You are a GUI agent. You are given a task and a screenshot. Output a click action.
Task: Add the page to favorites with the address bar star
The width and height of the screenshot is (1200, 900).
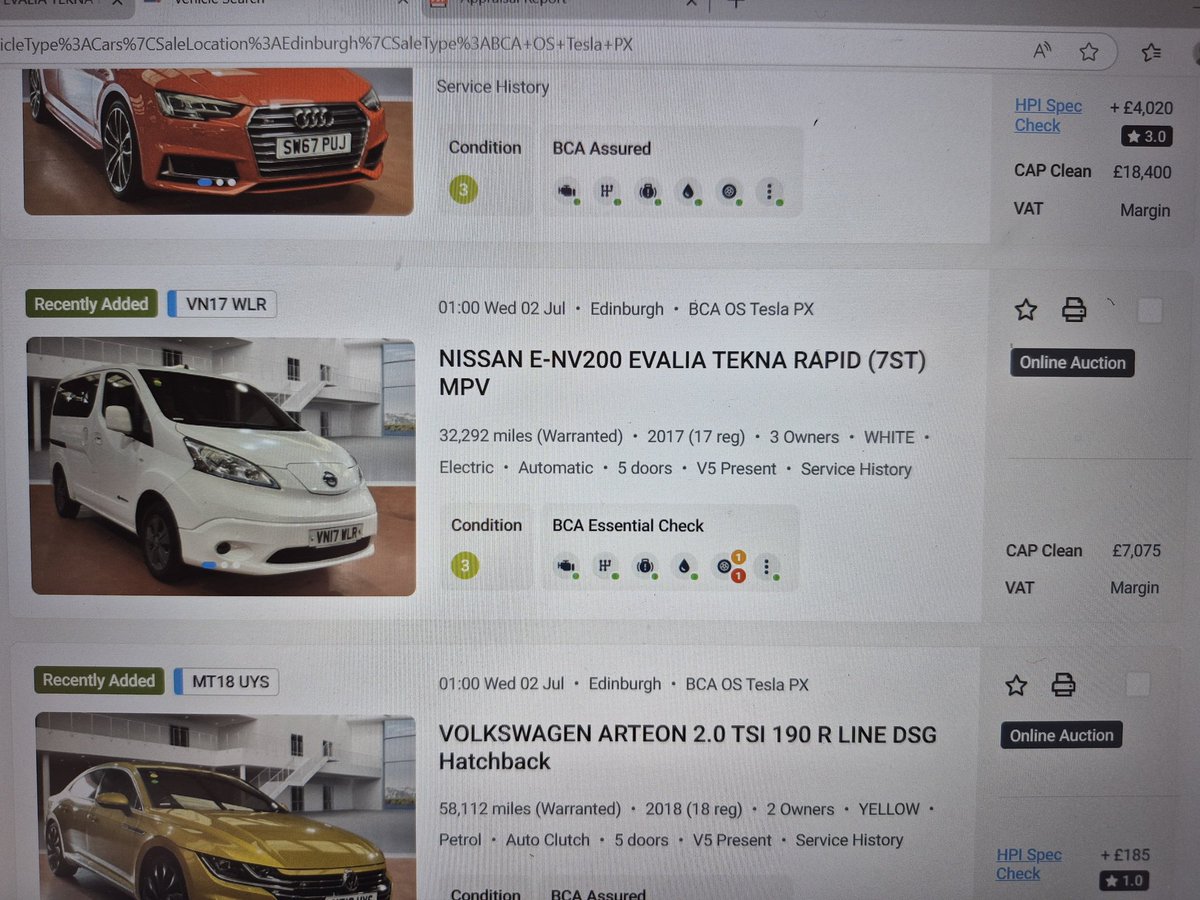pyautogui.click(x=1089, y=51)
